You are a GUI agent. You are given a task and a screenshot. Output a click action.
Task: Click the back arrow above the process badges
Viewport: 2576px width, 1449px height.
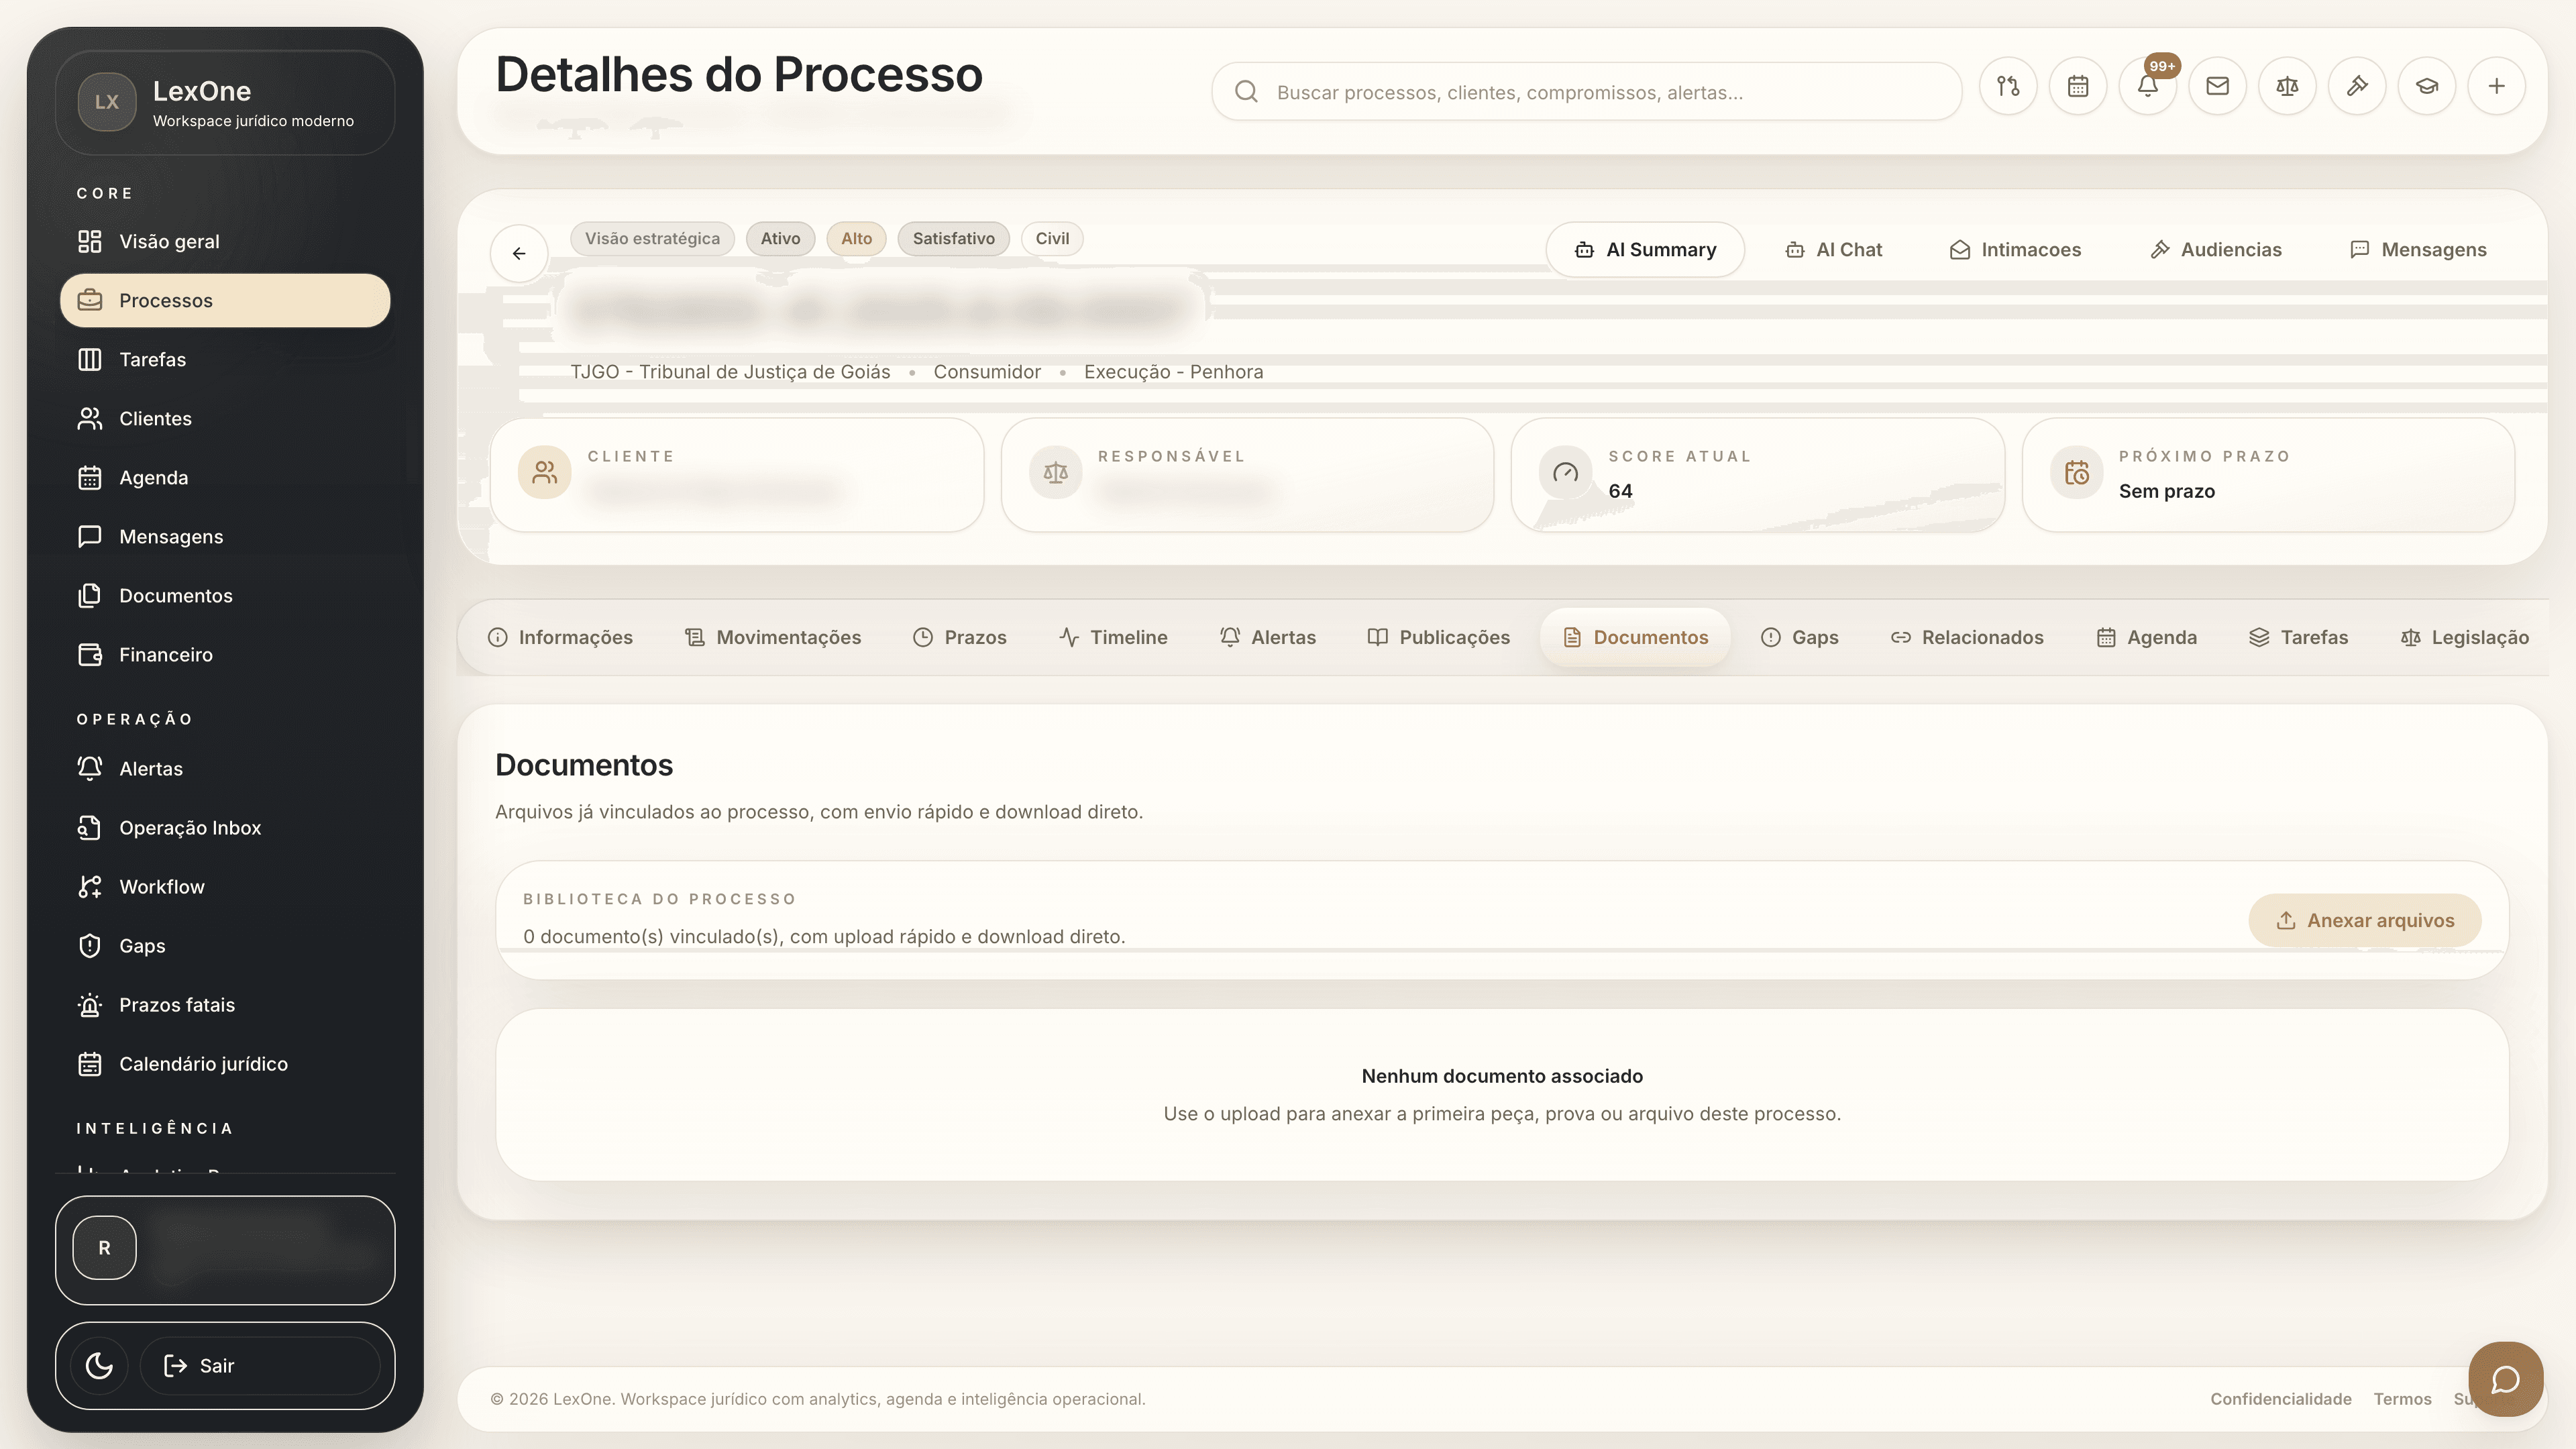(518, 253)
